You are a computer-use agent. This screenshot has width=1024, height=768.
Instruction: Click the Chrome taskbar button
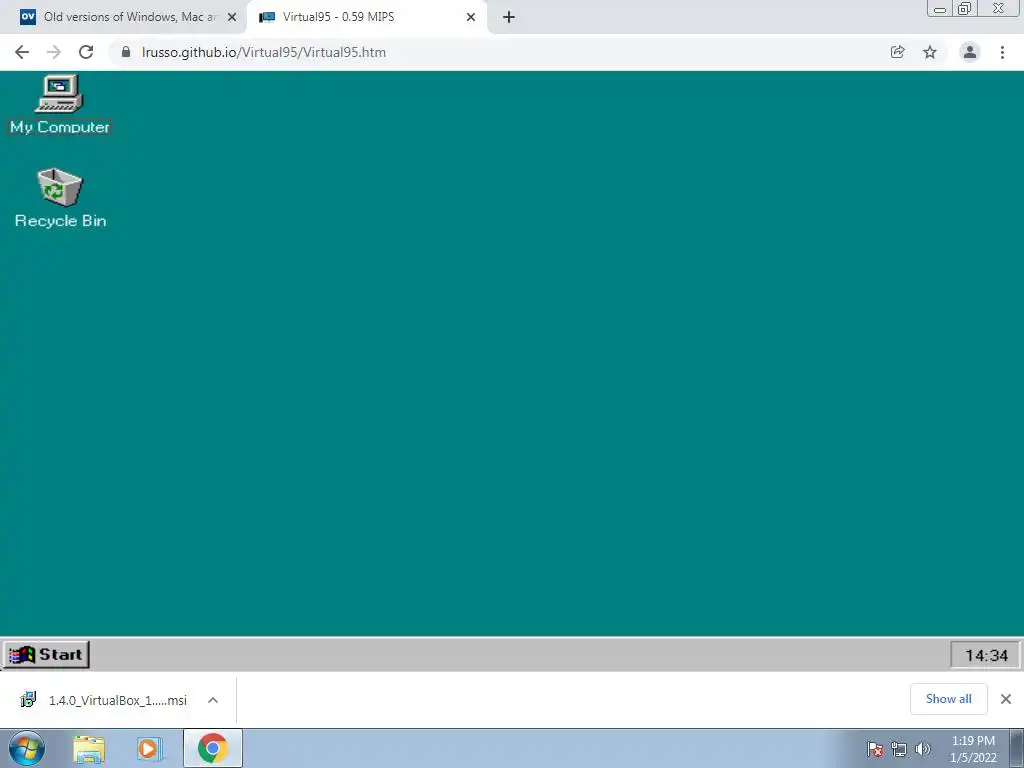point(213,748)
